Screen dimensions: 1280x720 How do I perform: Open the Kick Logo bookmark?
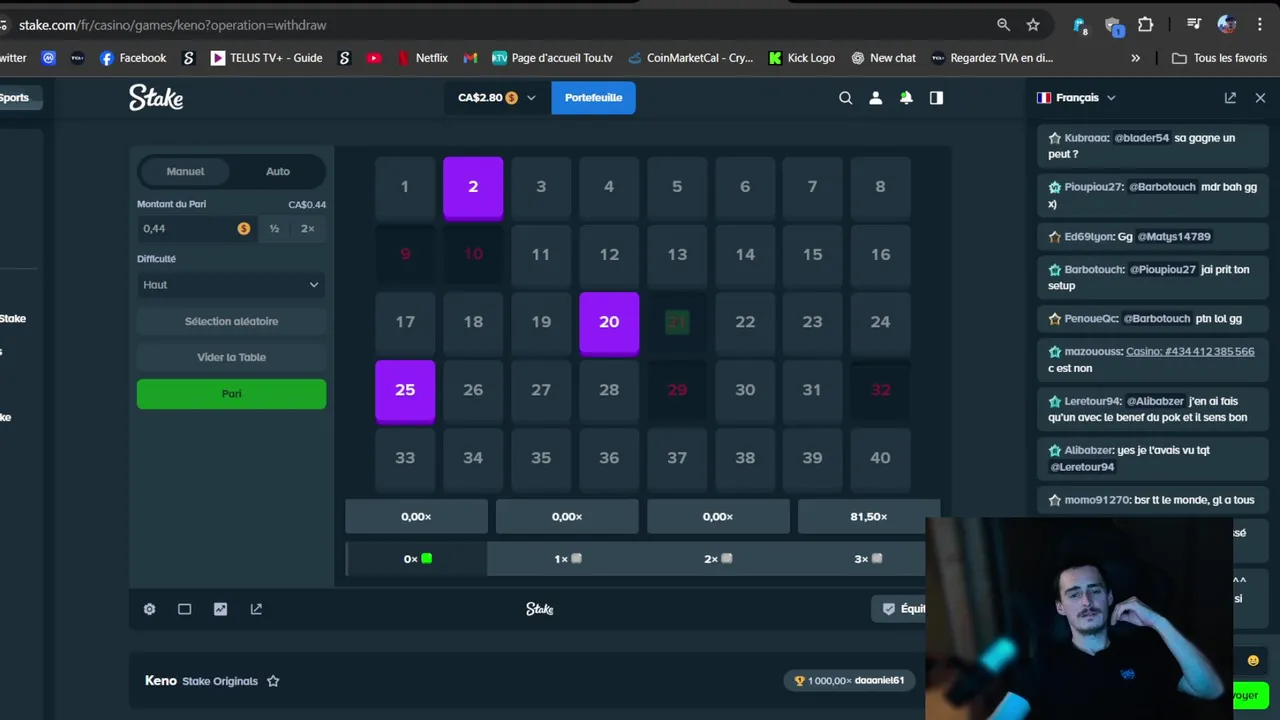coord(801,58)
